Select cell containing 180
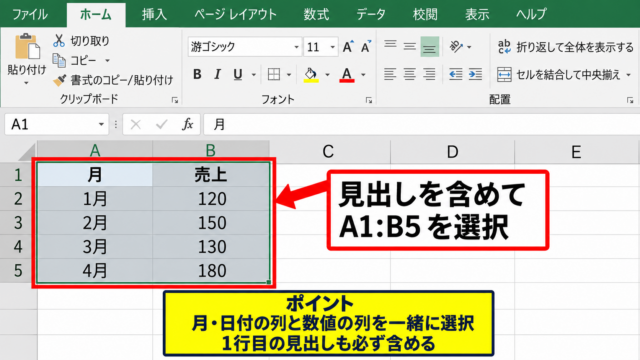This screenshot has height=360, width=640. click(x=211, y=271)
